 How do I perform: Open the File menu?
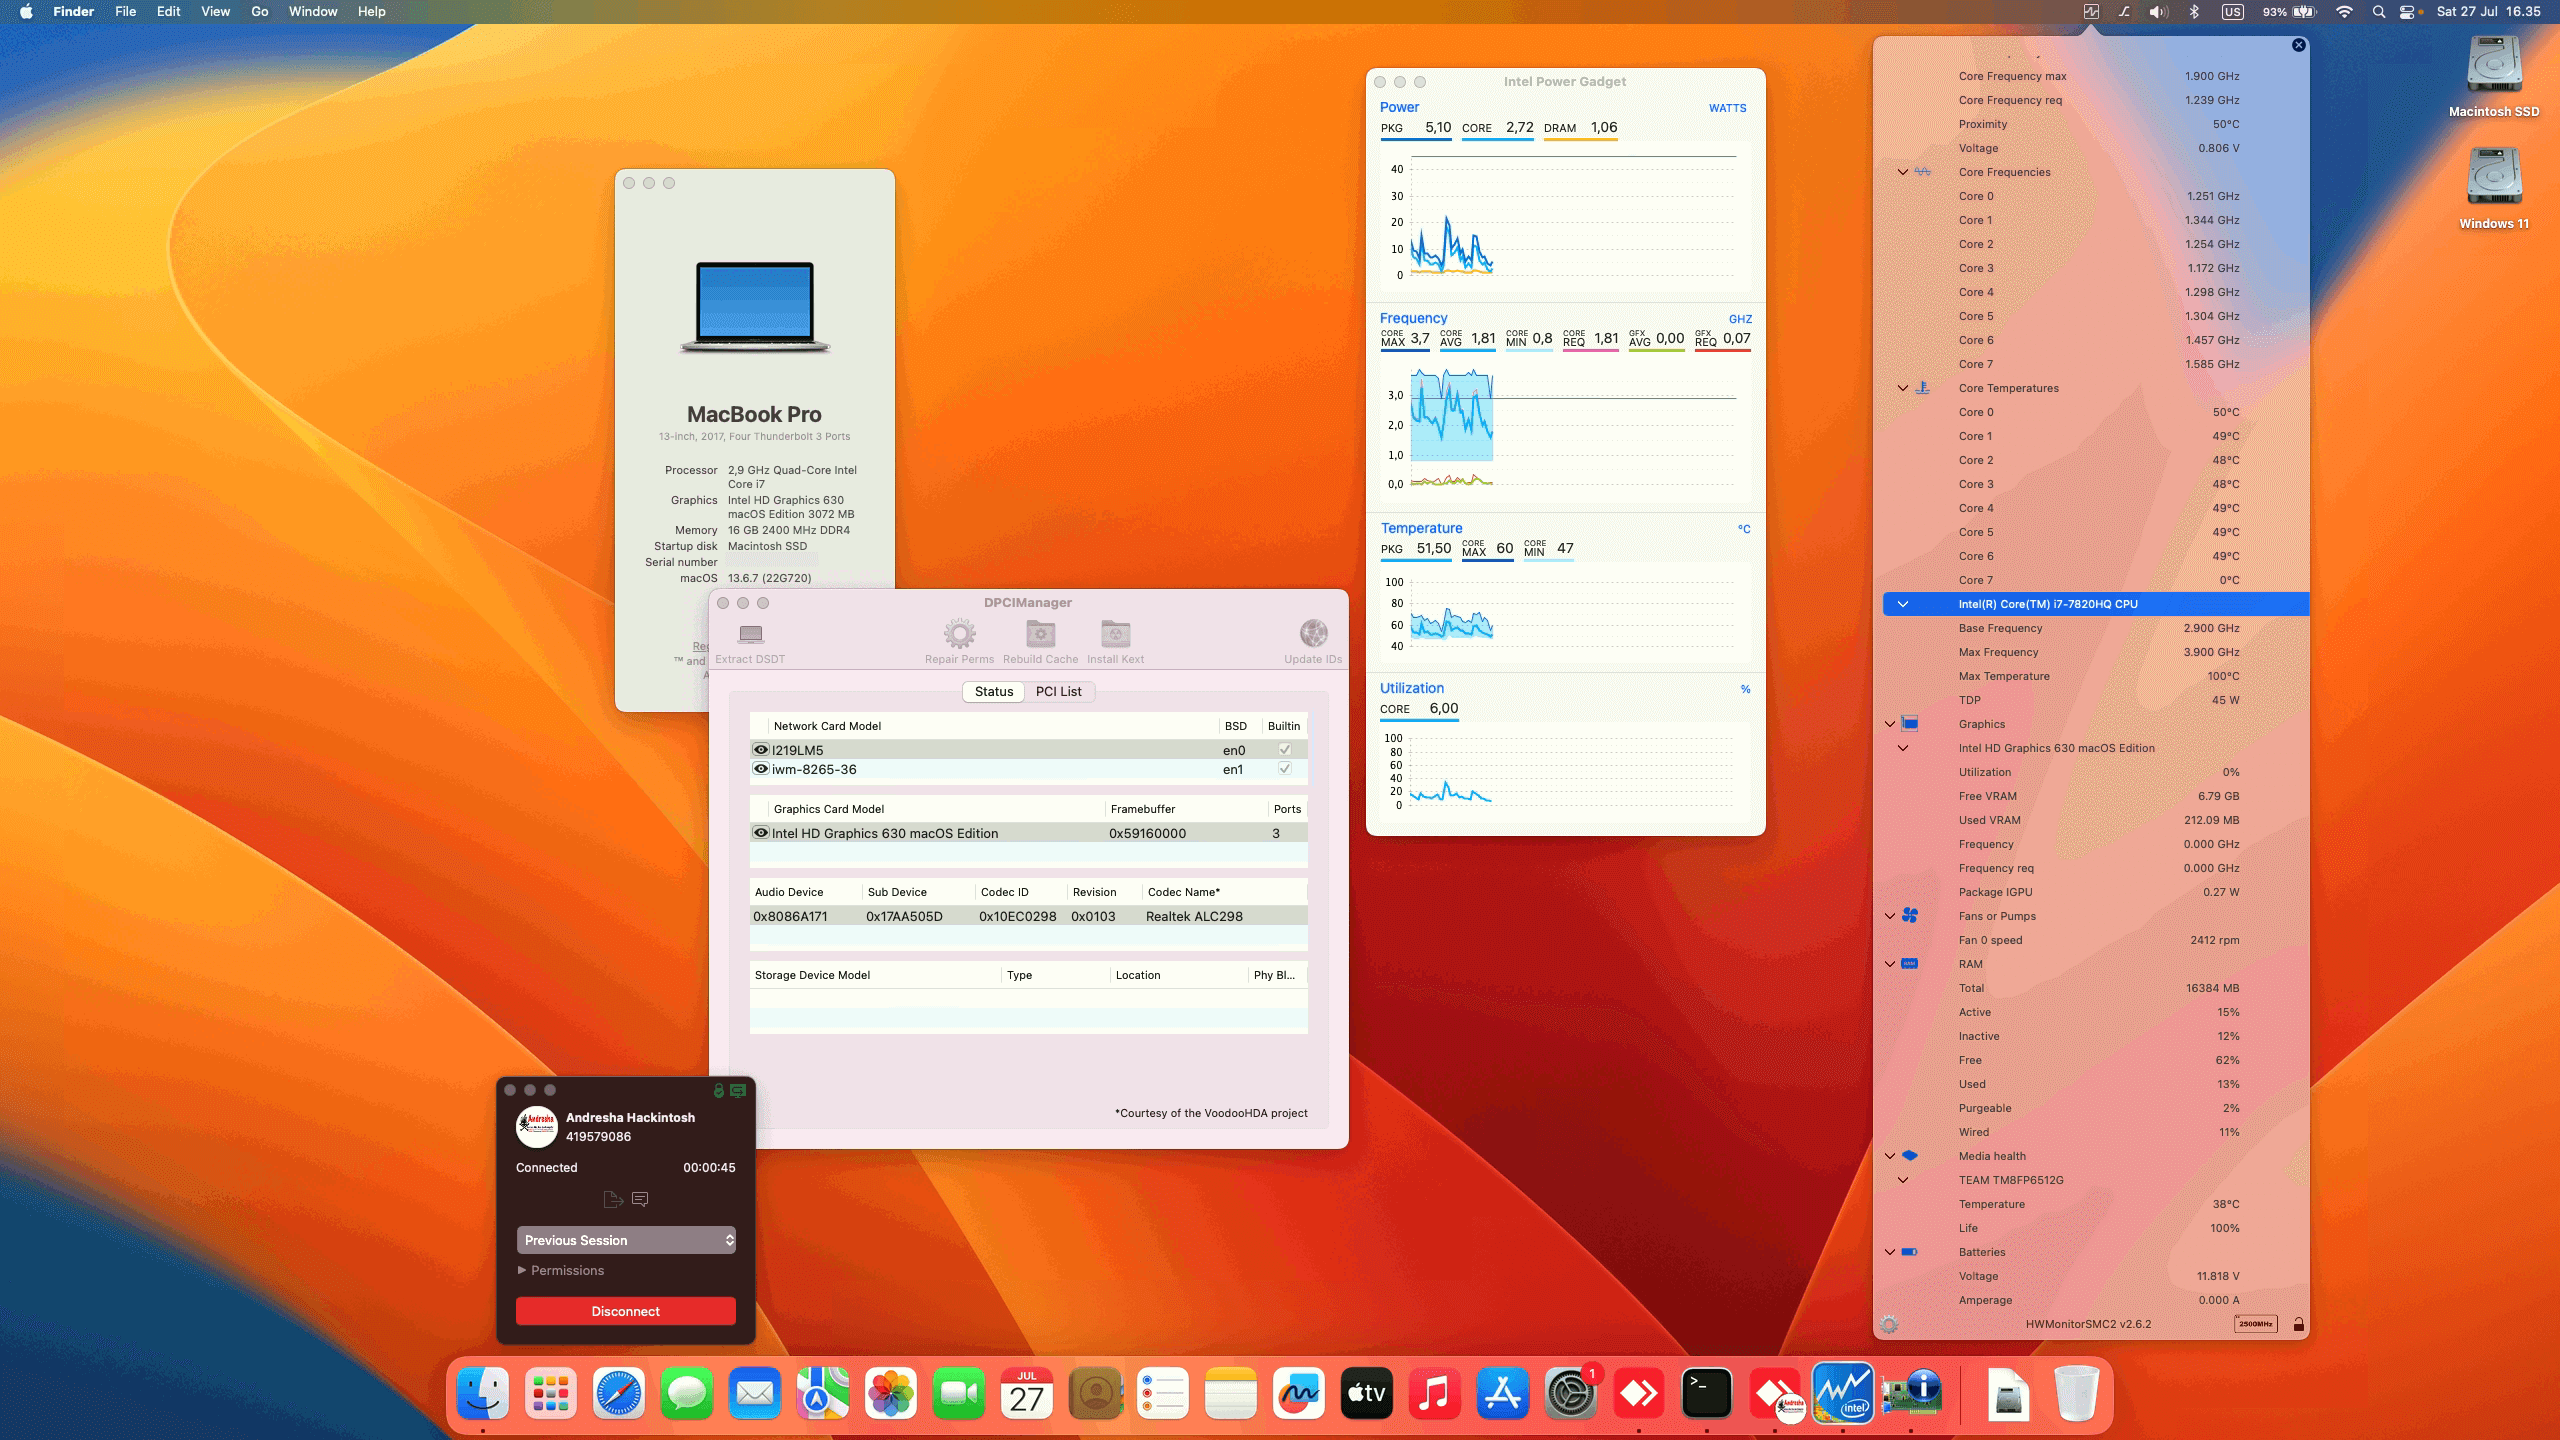125,12
